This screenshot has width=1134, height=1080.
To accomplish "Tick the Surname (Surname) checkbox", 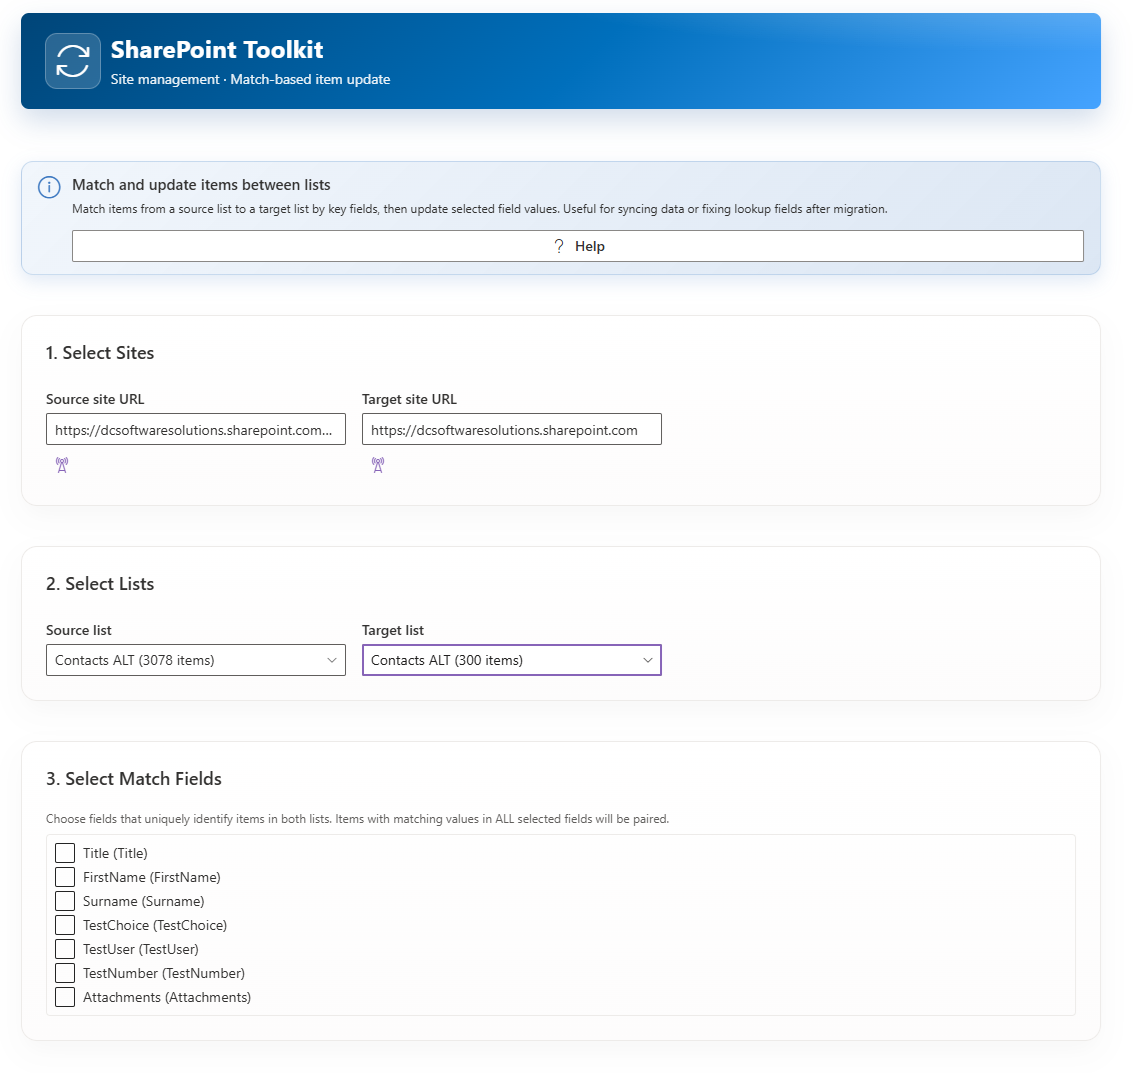I will point(65,901).
